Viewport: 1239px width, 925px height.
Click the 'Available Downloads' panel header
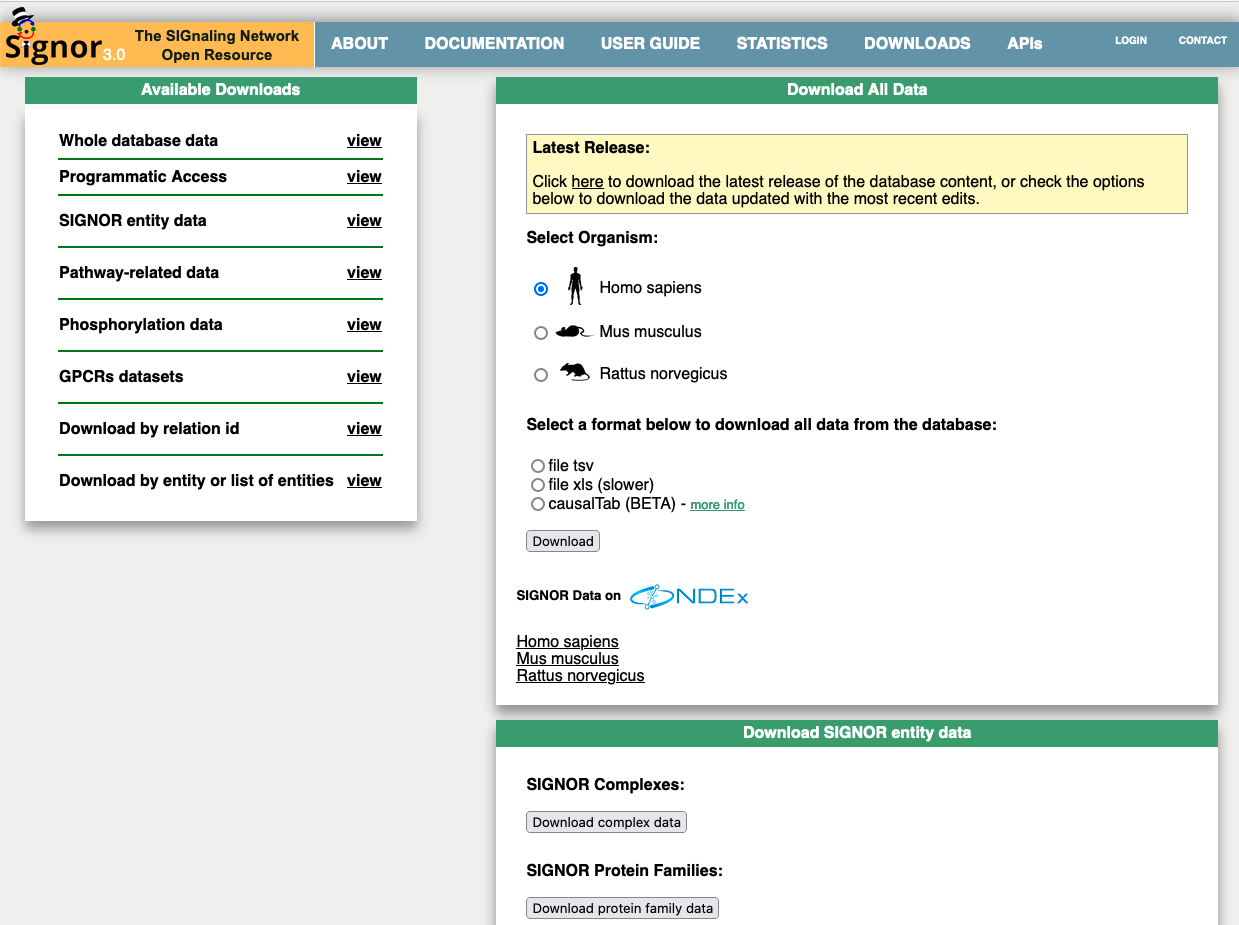(221, 90)
